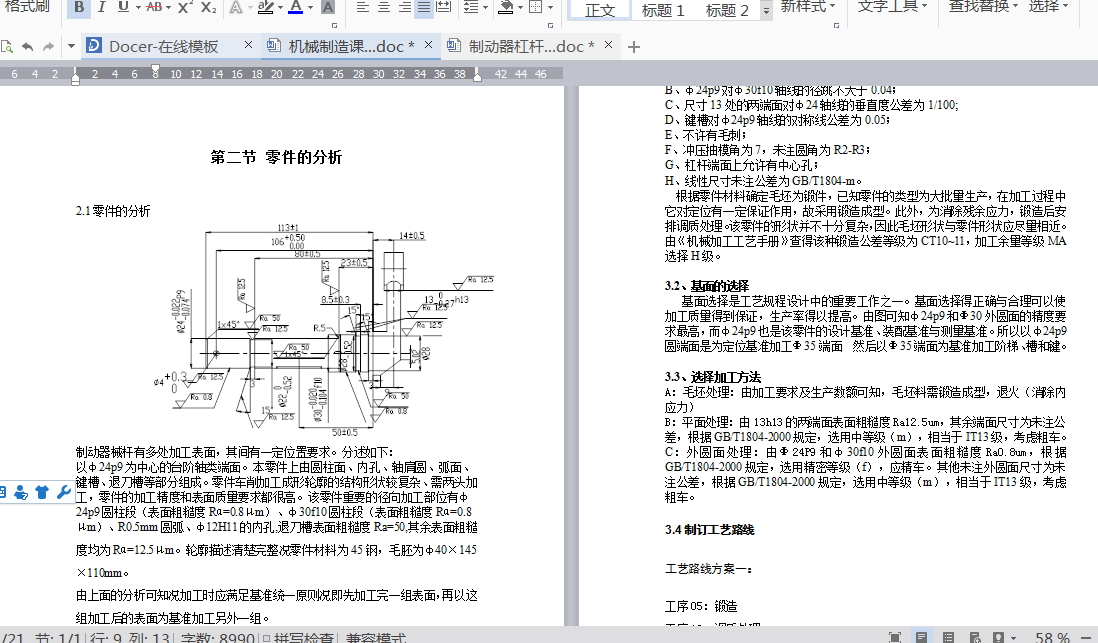Open highlight color dropdown arrow
The width and height of the screenshot is (1098, 643).
pyautogui.click(x=280, y=8)
